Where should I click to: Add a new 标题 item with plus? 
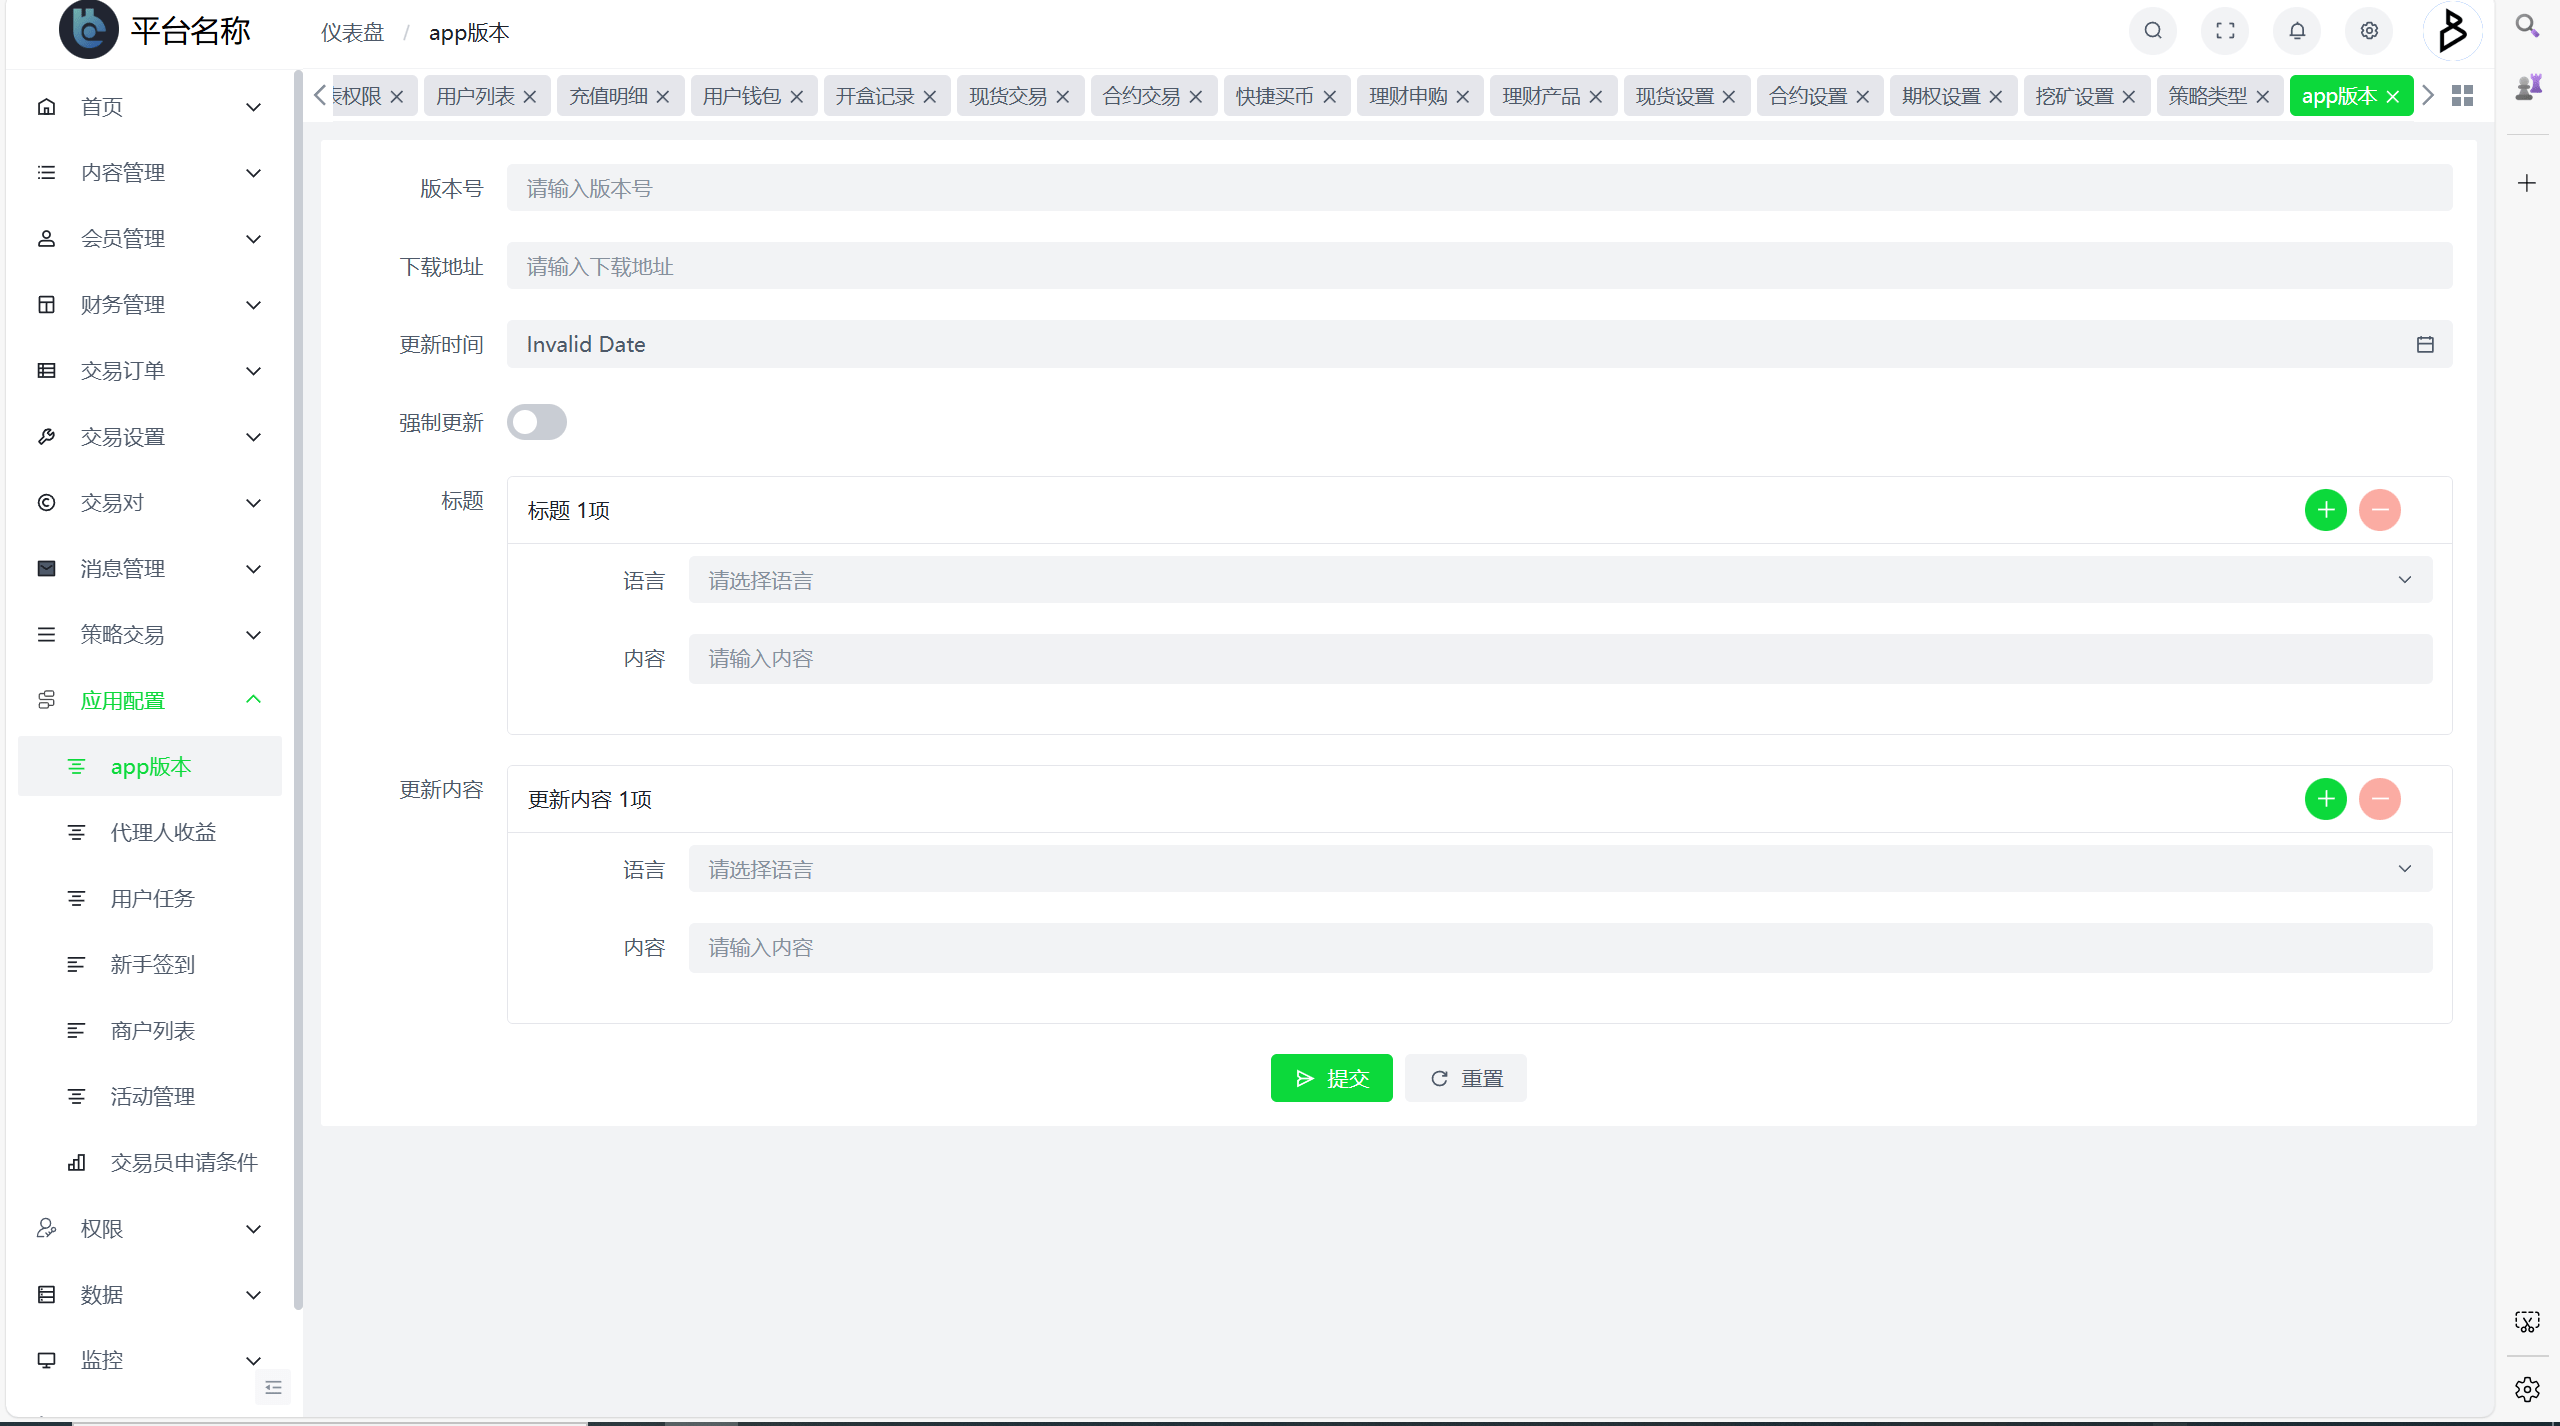tap(2325, 510)
